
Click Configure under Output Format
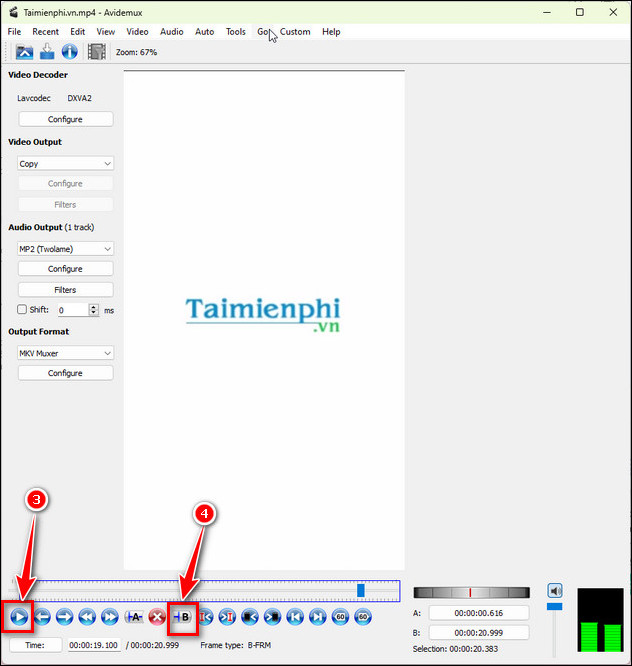pos(65,373)
